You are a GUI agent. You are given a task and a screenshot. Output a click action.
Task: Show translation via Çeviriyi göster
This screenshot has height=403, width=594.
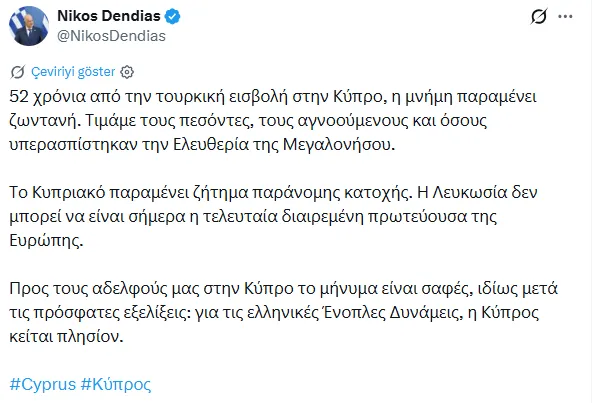73,72
